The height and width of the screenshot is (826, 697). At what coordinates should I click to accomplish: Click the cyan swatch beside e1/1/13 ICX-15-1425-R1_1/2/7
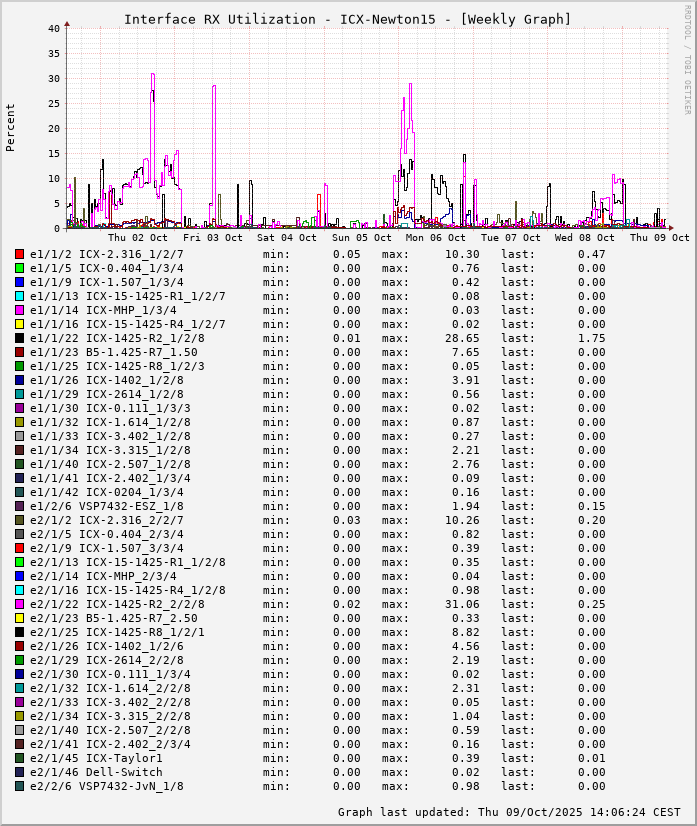point(19,296)
